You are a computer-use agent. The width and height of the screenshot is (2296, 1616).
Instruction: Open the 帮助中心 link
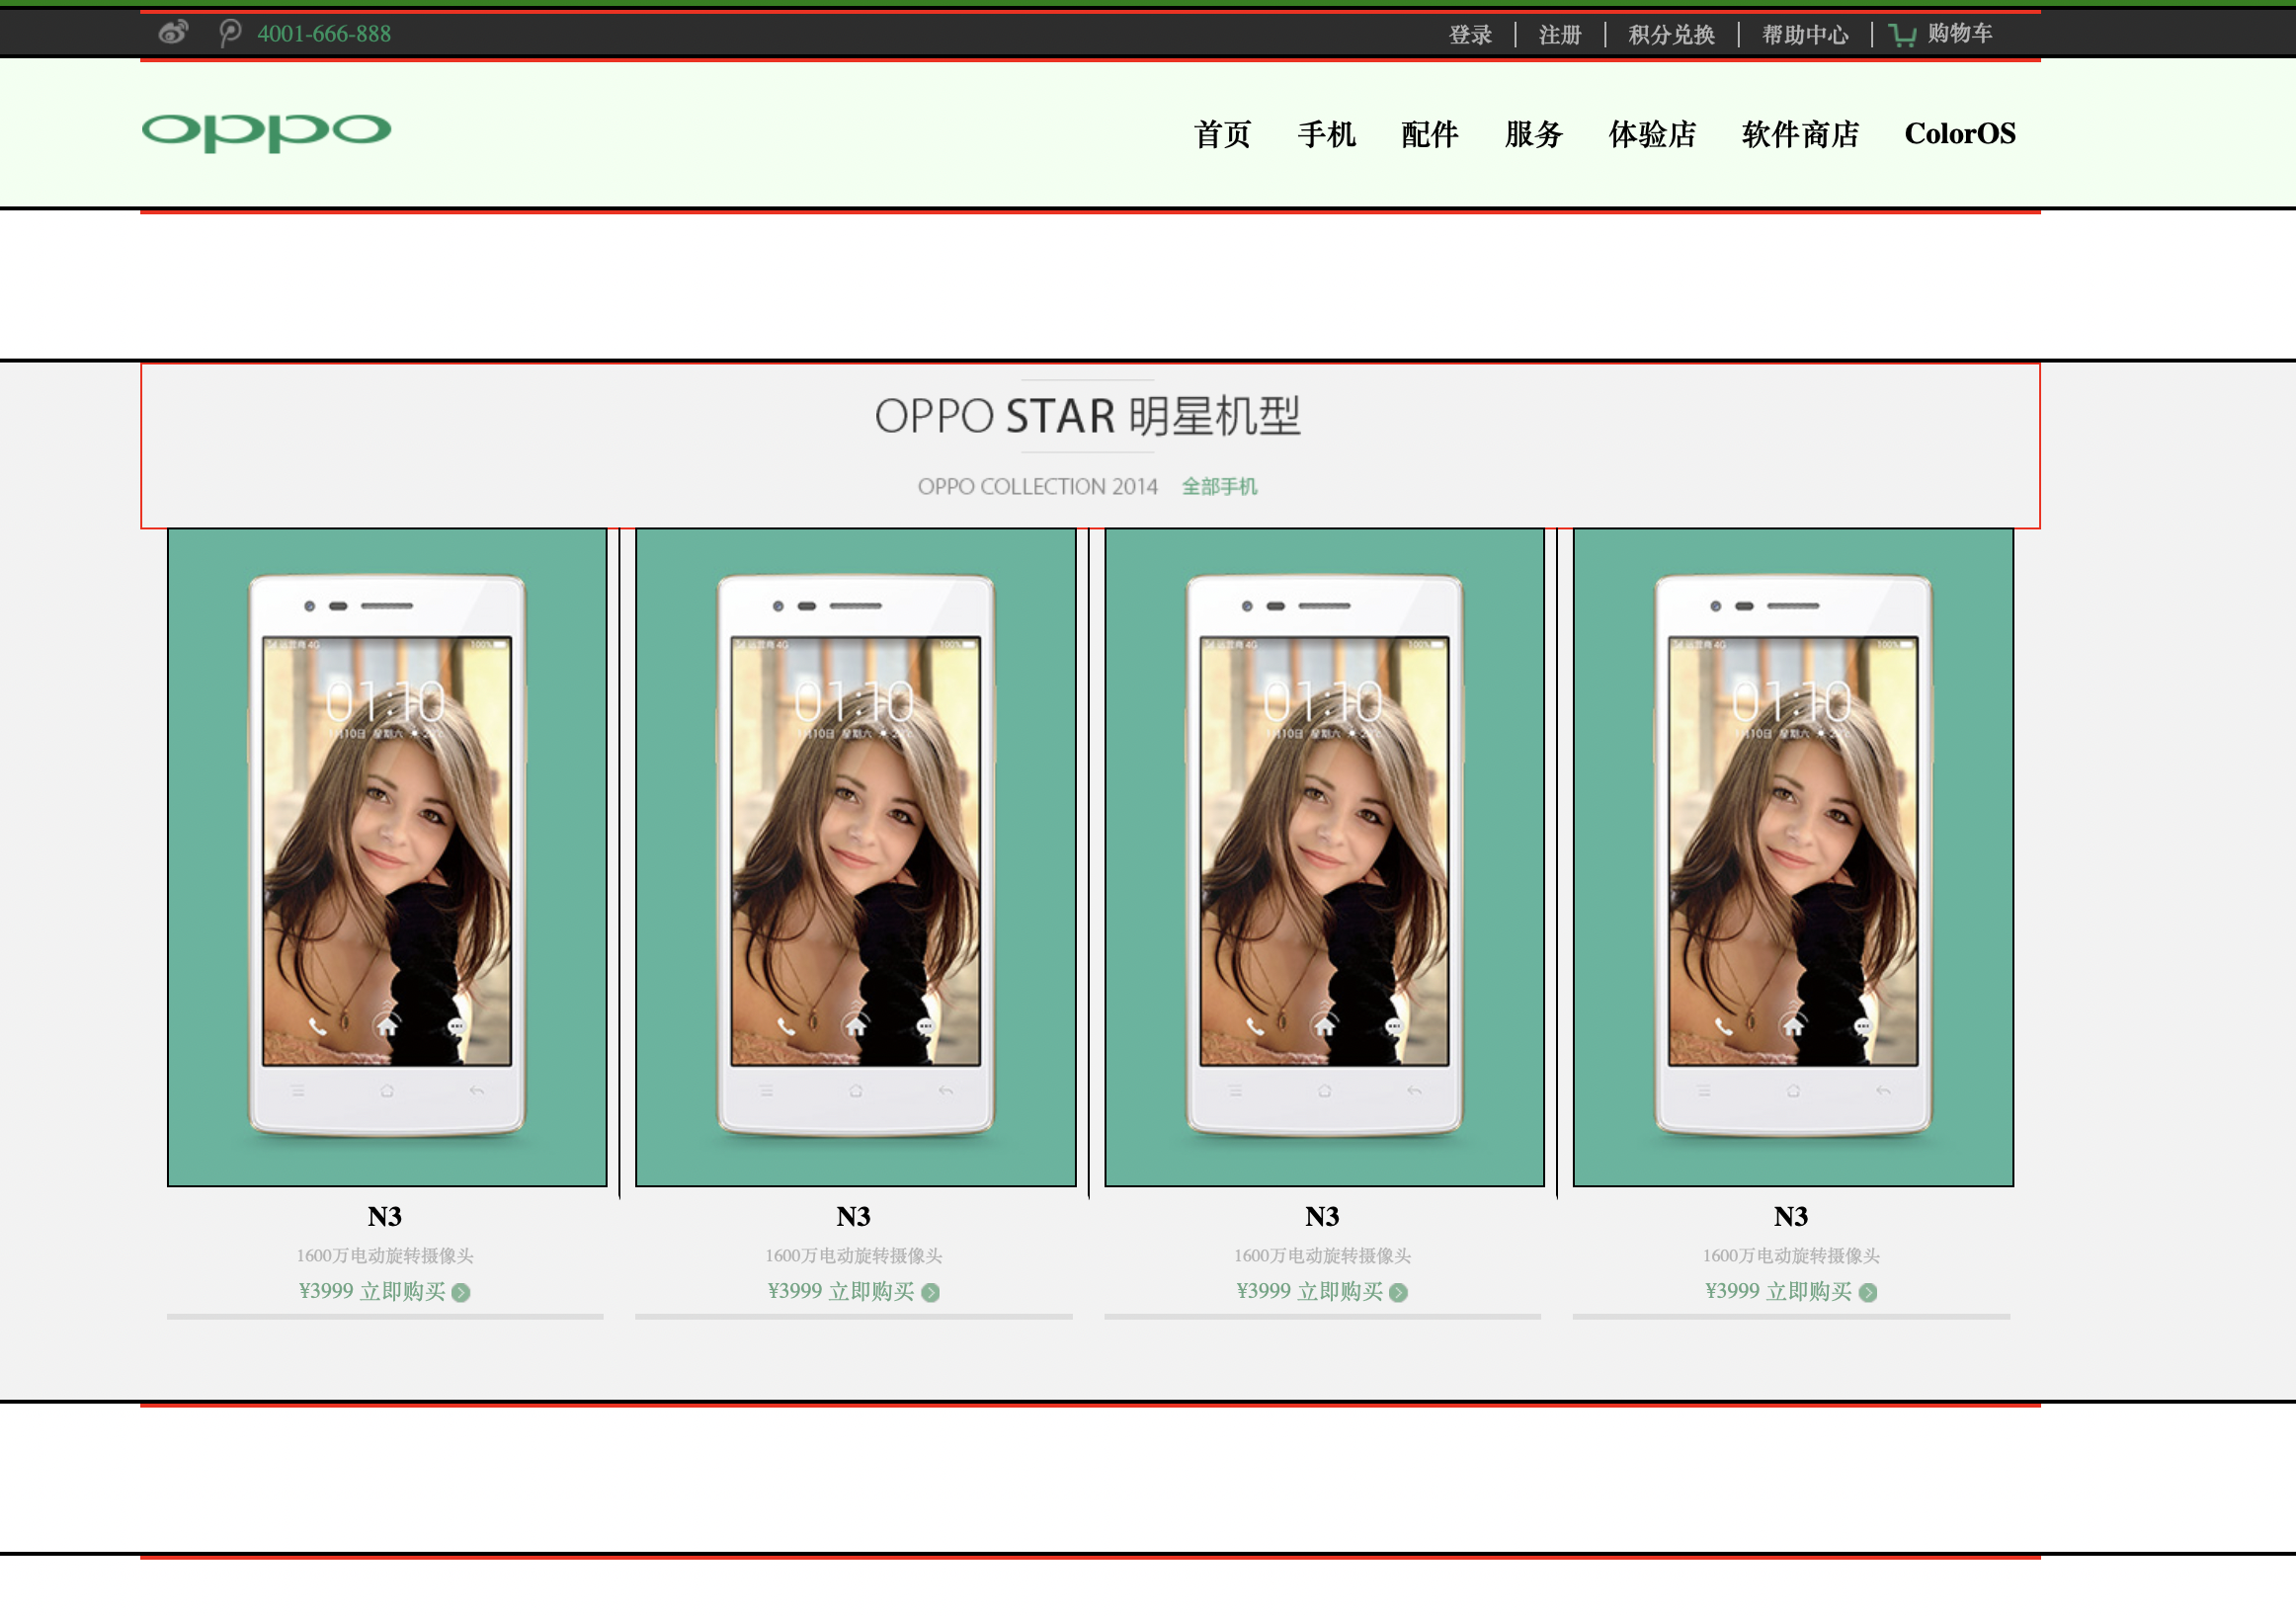1804,35
